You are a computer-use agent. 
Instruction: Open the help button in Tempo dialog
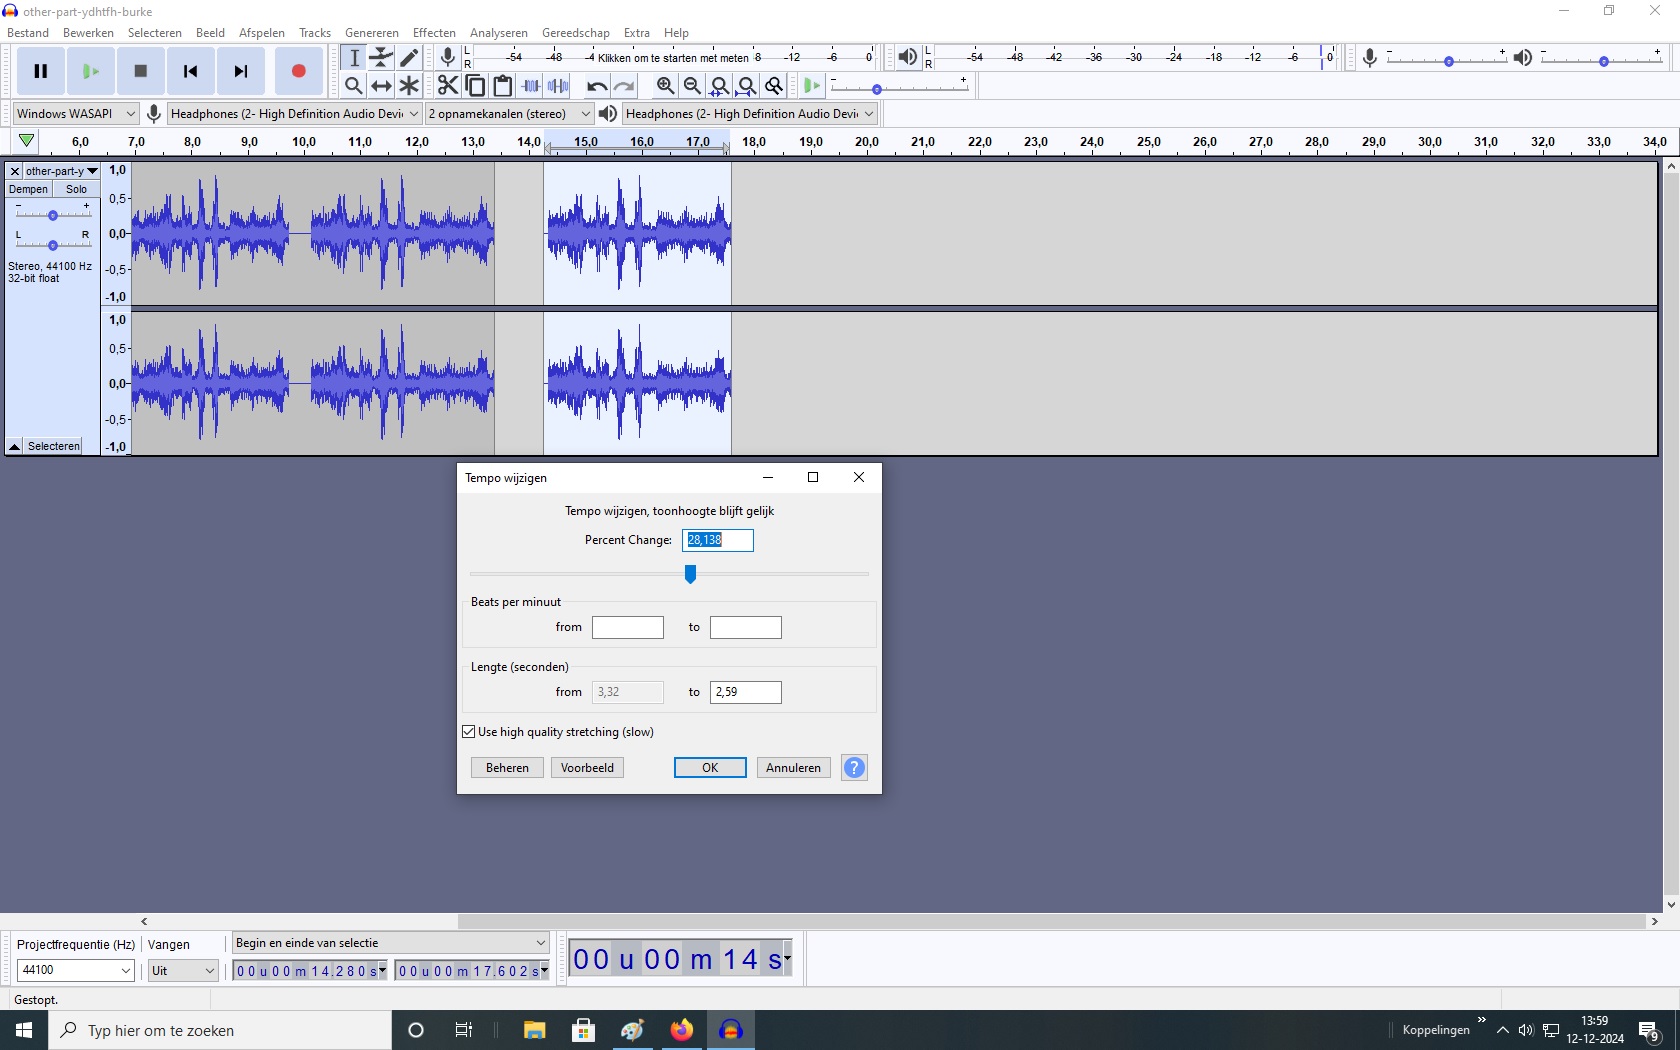point(854,768)
